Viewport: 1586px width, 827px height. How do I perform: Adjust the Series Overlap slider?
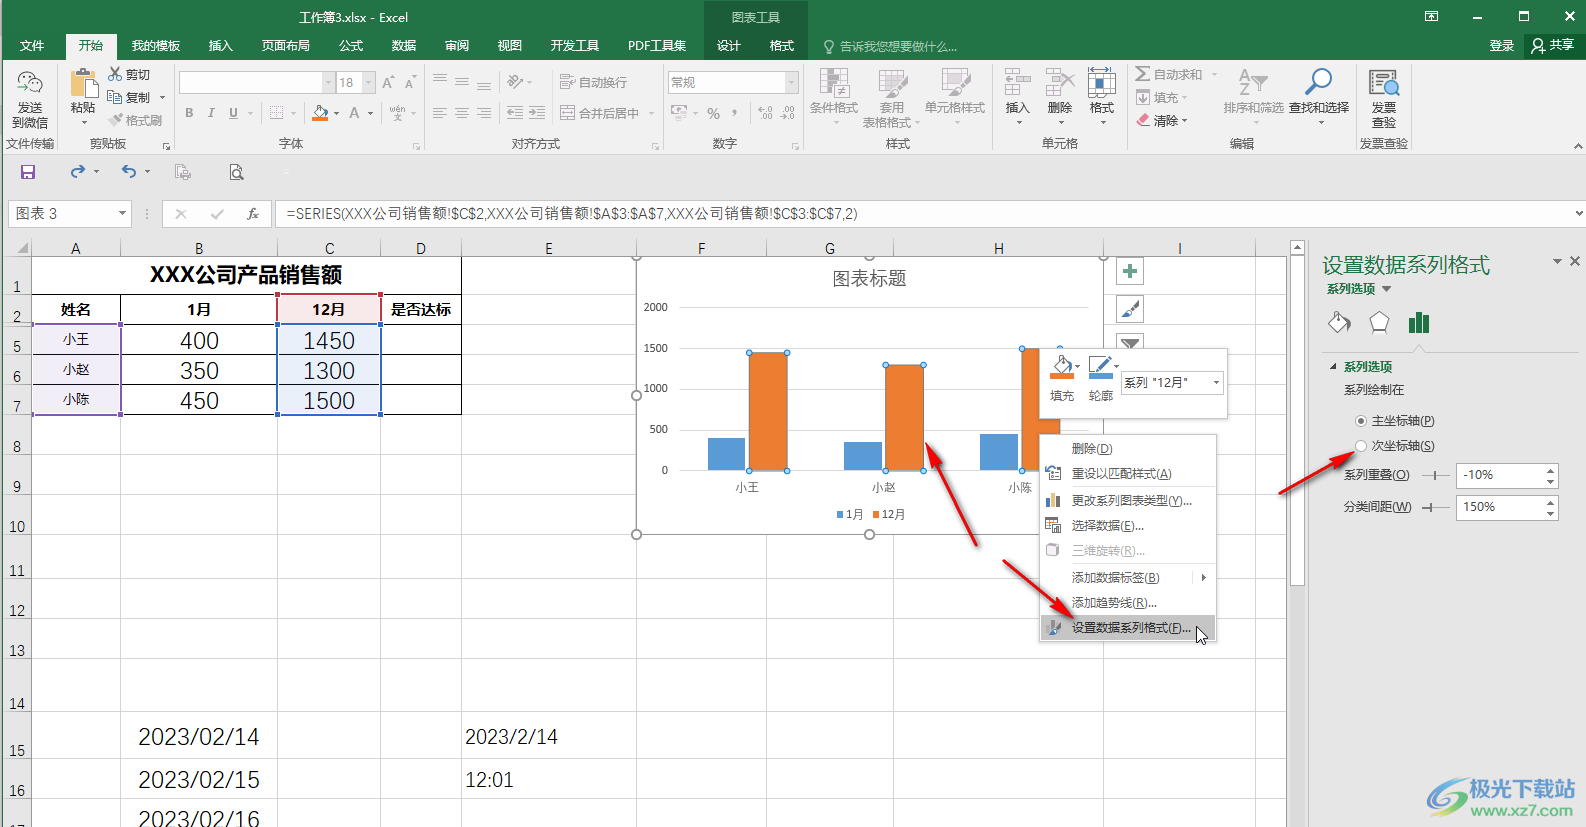(1435, 475)
